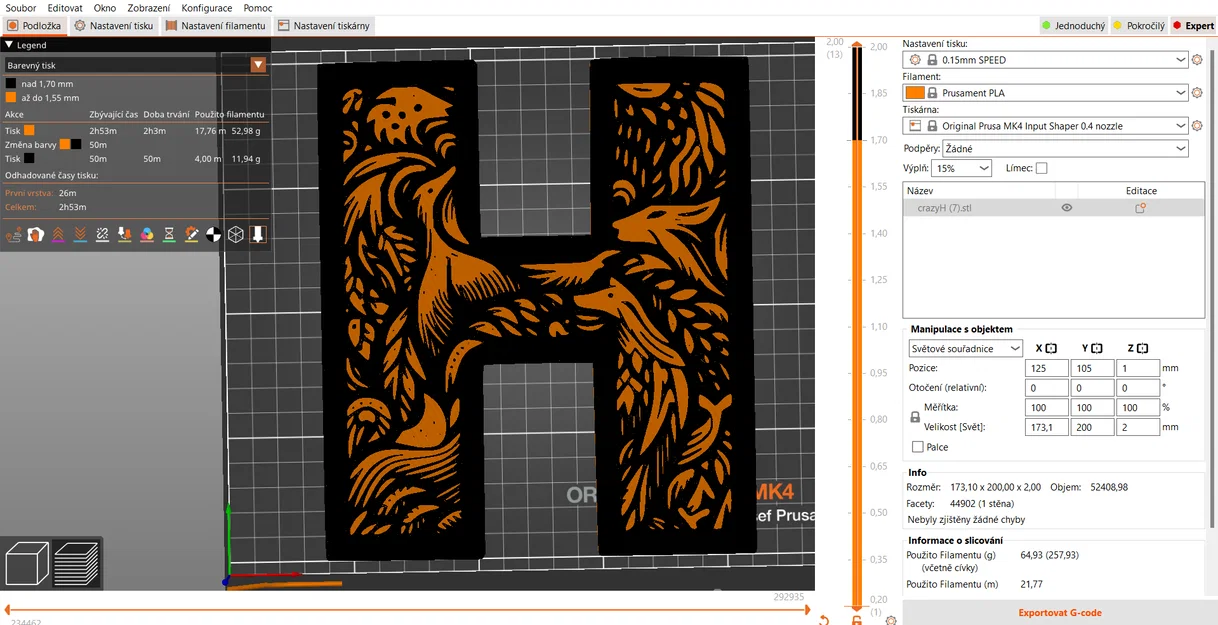Switch to Nastavení tisku tab

(115, 26)
